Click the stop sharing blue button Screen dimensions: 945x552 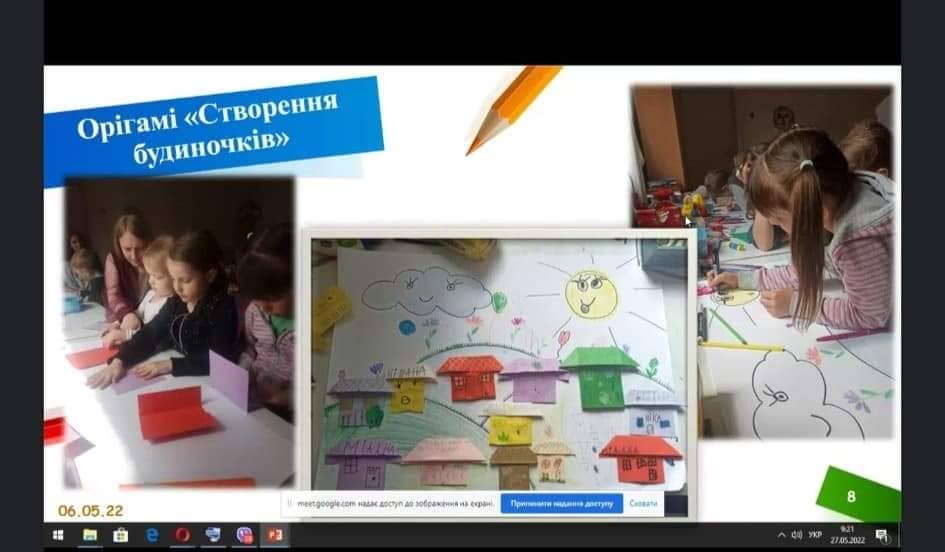coord(562,504)
